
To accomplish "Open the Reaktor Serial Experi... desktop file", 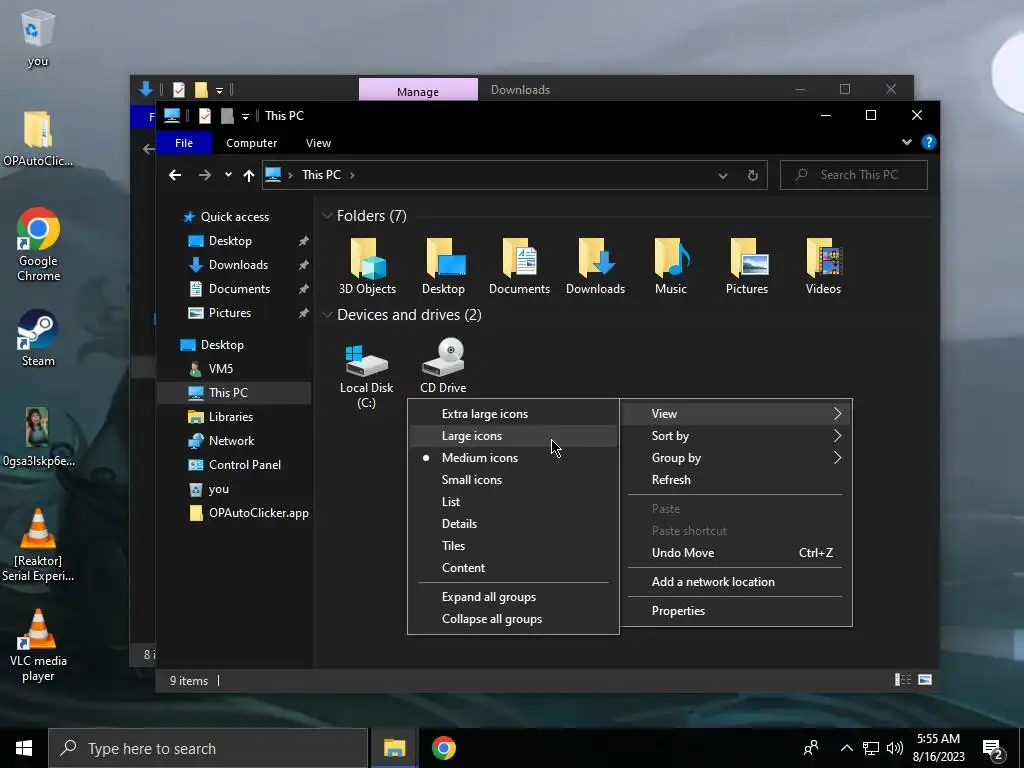I will [x=38, y=545].
